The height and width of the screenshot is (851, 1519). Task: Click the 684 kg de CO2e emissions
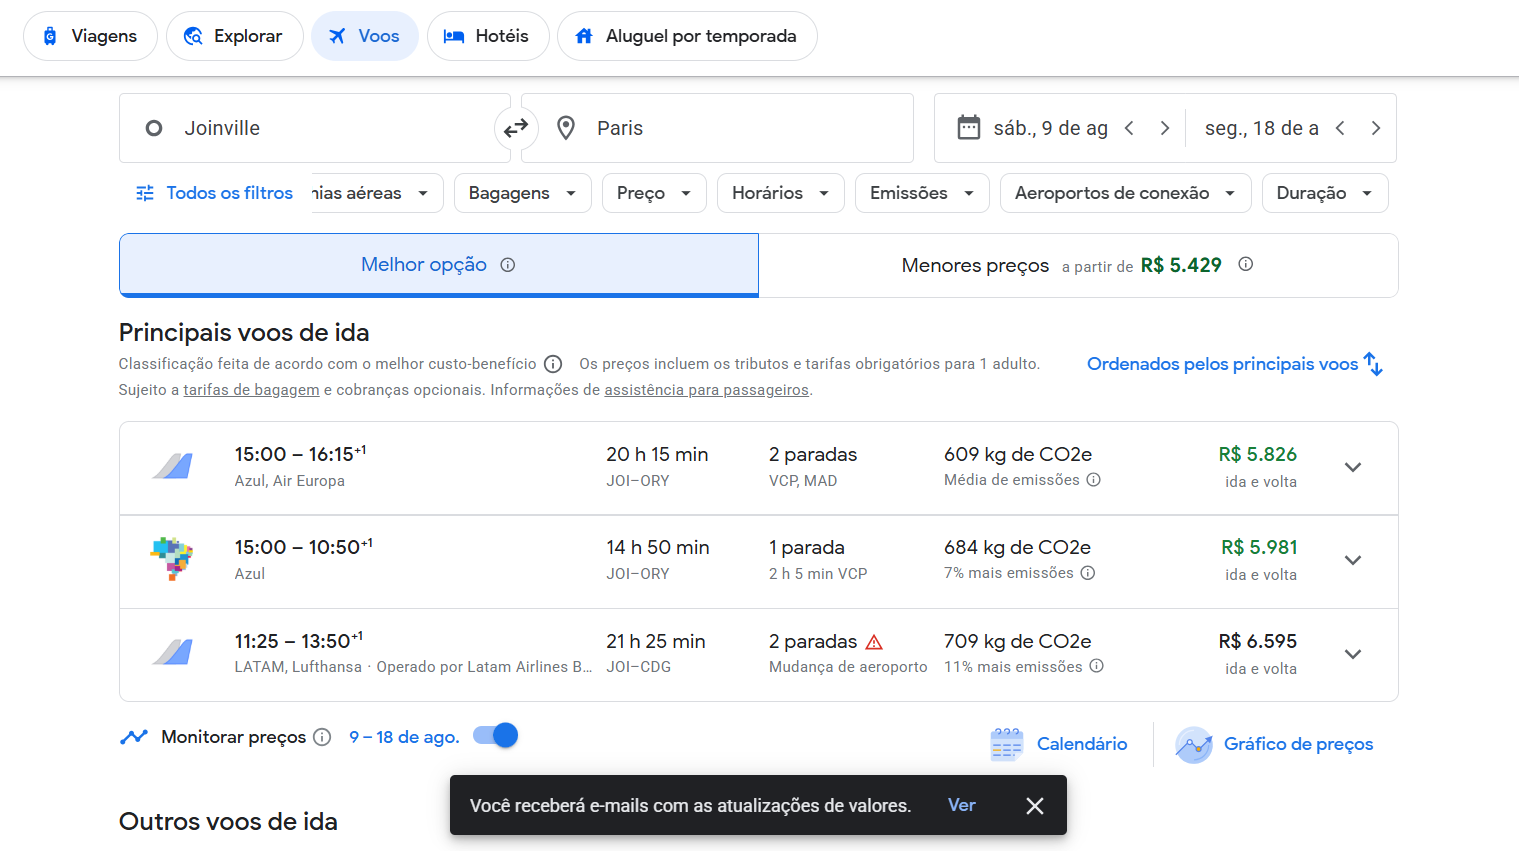point(1017,547)
